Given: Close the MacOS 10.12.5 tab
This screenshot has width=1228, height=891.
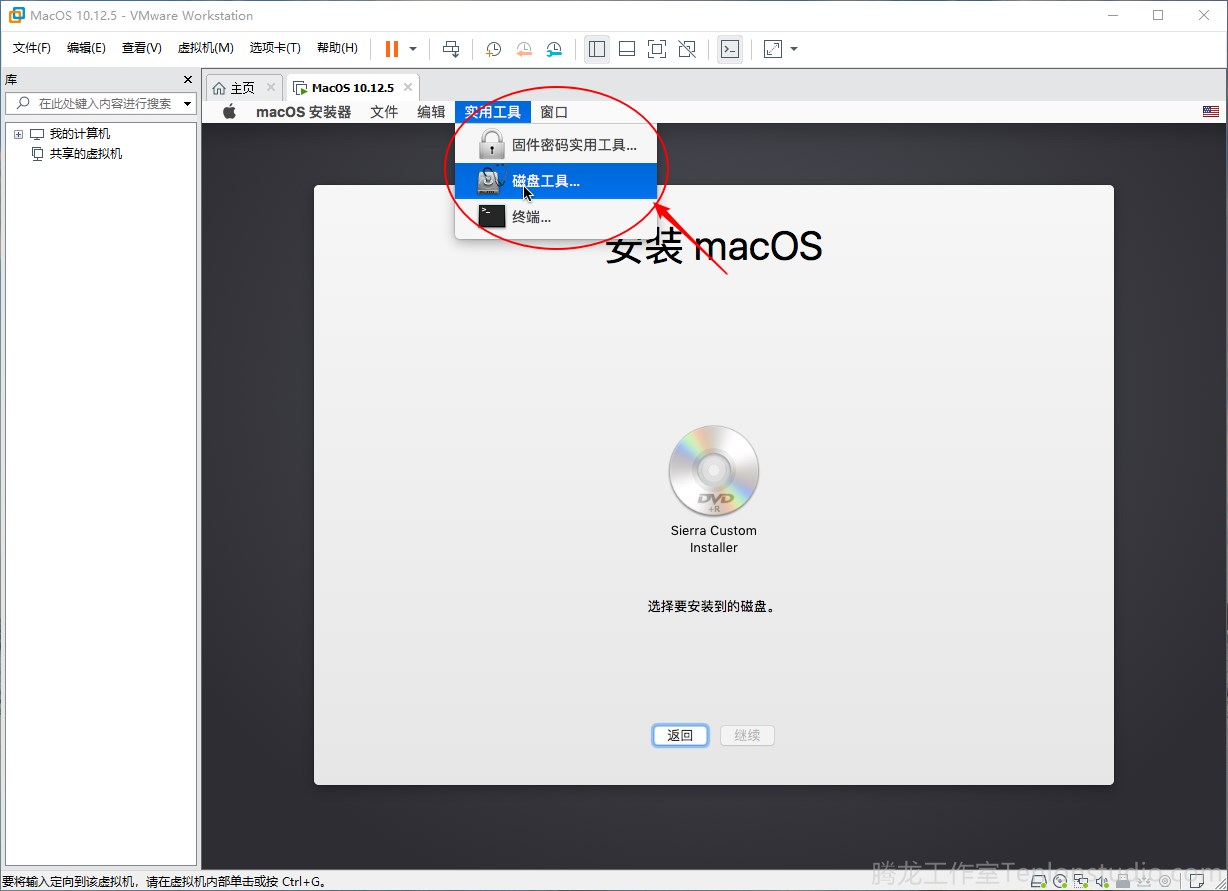Looking at the screenshot, I should tap(407, 87).
